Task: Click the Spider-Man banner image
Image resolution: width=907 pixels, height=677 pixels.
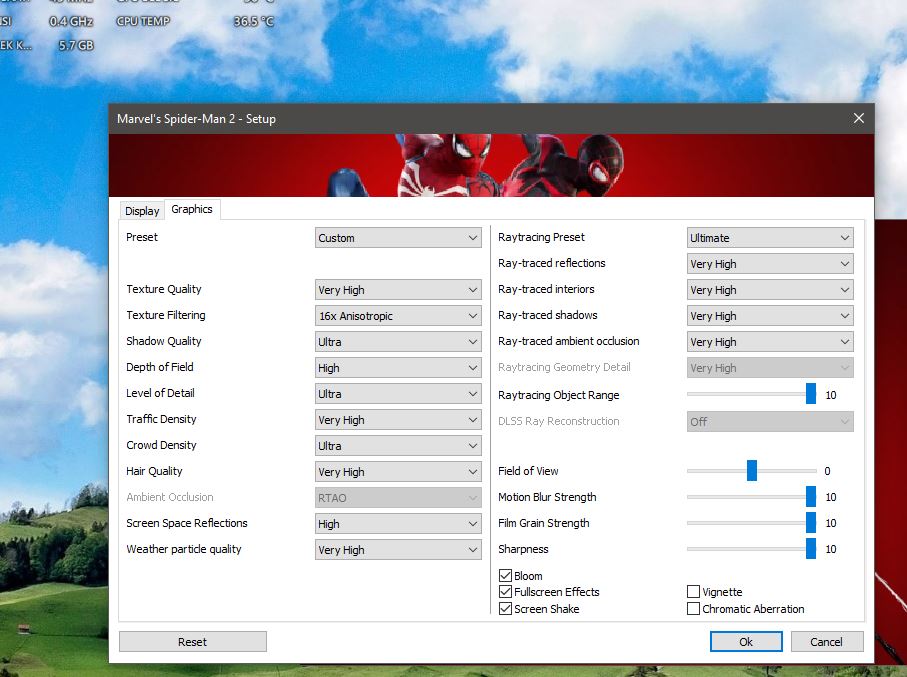Action: [491, 165]
